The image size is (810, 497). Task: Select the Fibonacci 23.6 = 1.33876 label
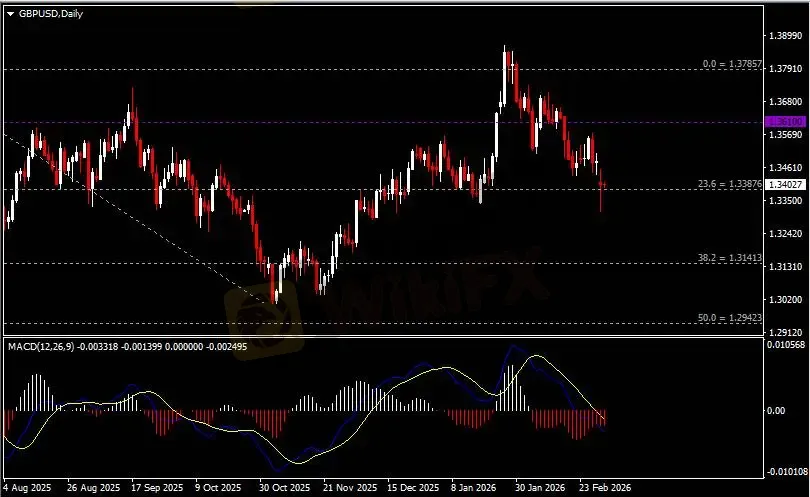coord(729,184)
